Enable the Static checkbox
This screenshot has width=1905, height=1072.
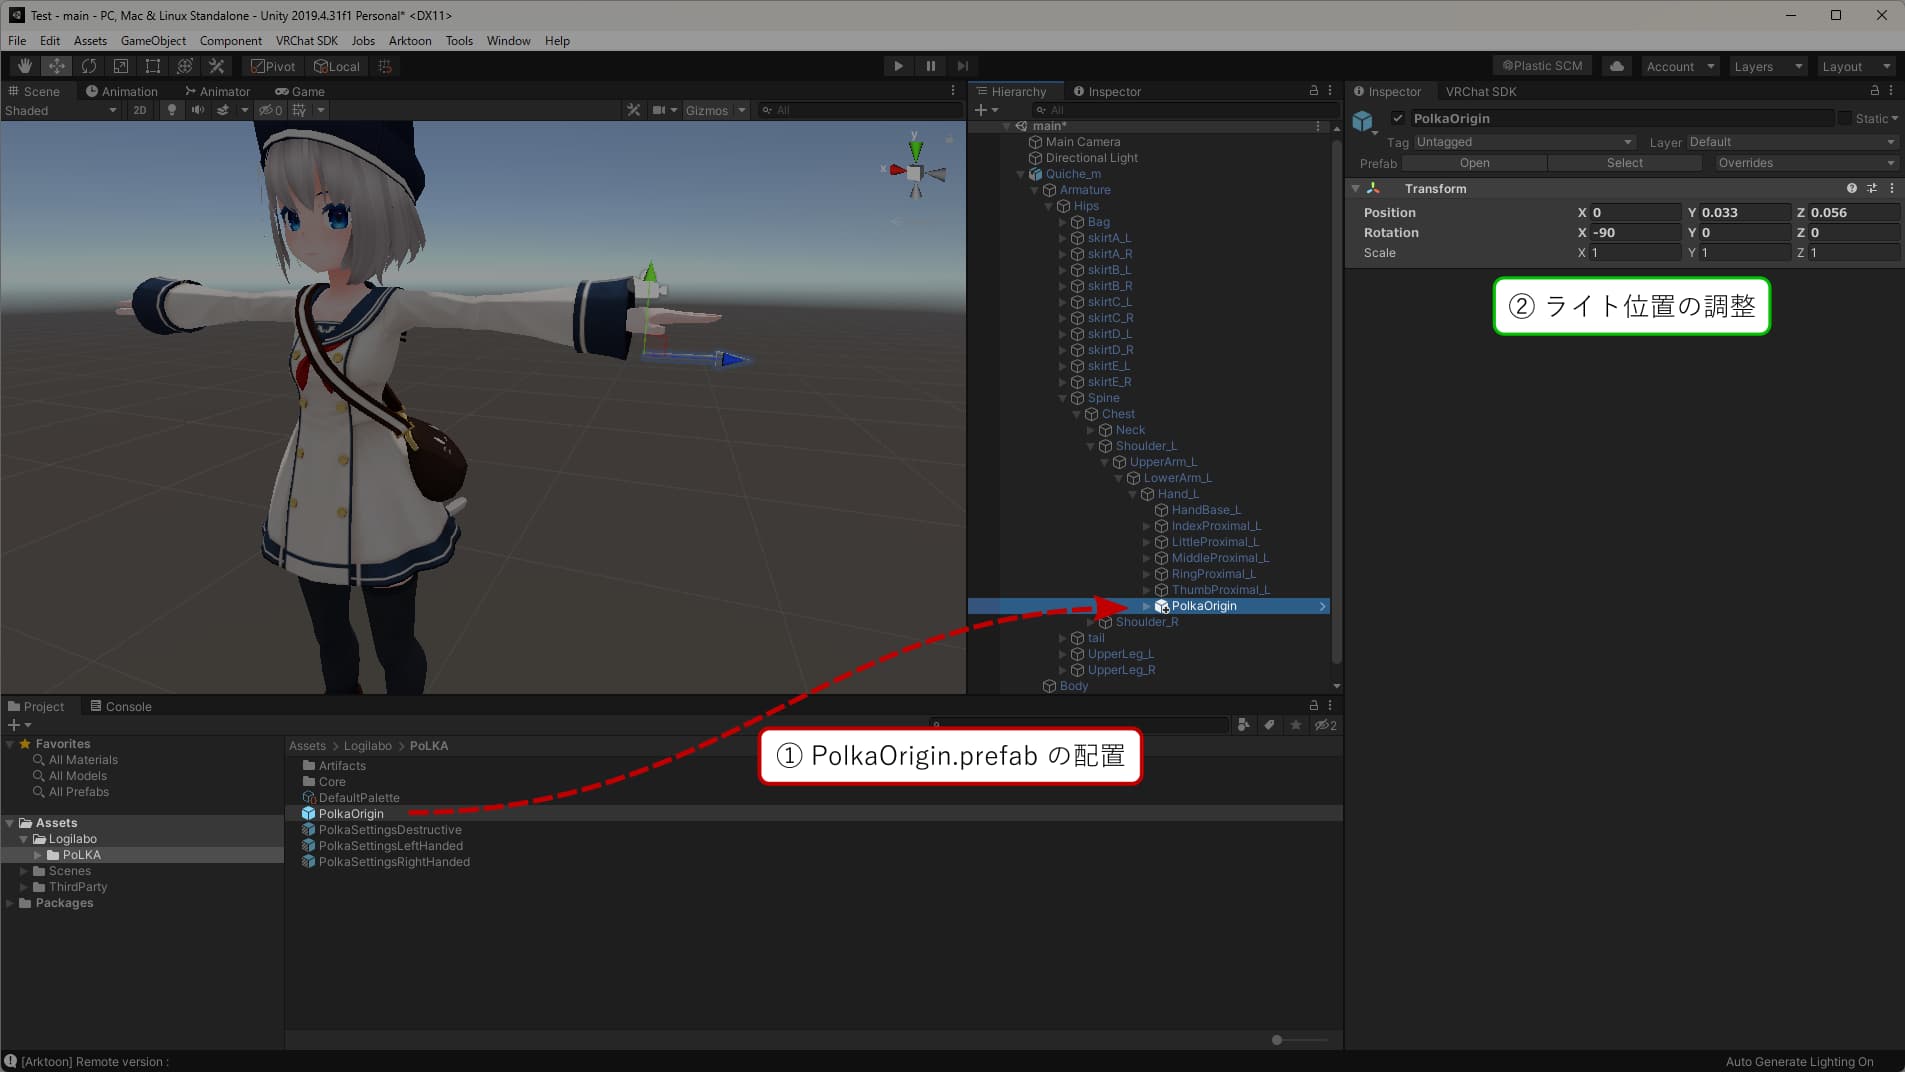1845,118
